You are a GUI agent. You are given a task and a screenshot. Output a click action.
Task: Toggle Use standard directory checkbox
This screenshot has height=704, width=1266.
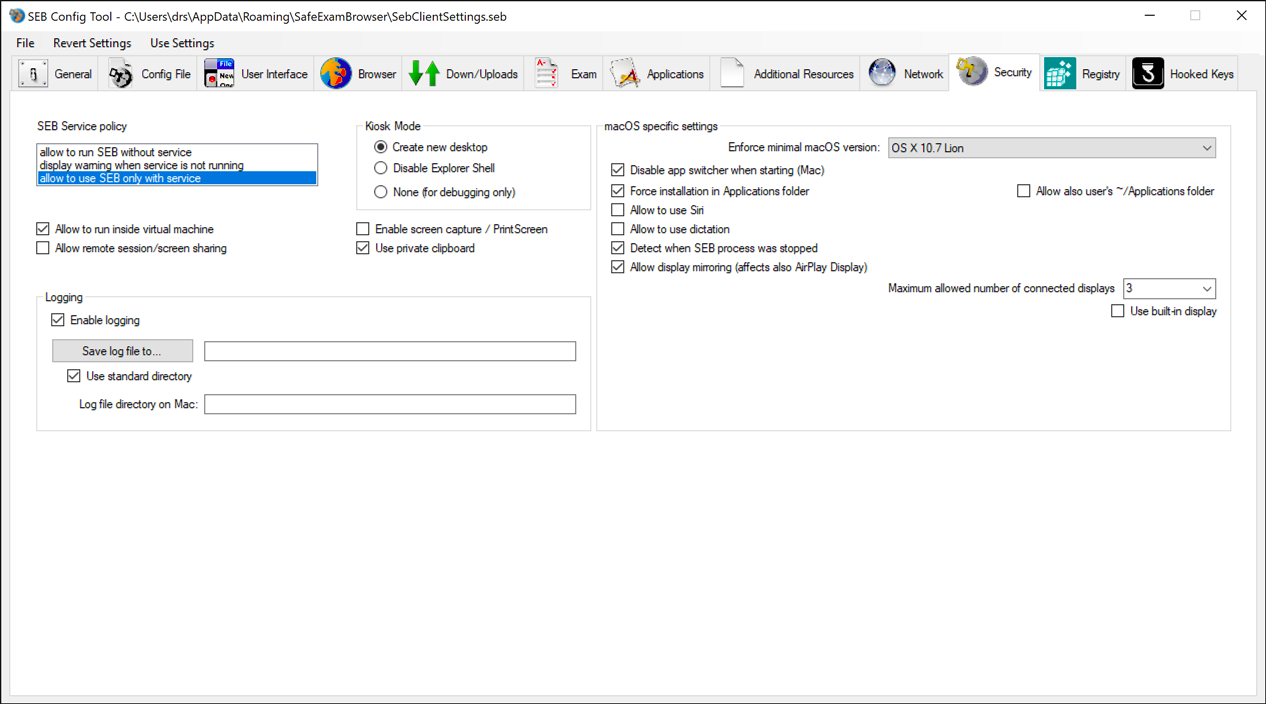click(74, 376)
